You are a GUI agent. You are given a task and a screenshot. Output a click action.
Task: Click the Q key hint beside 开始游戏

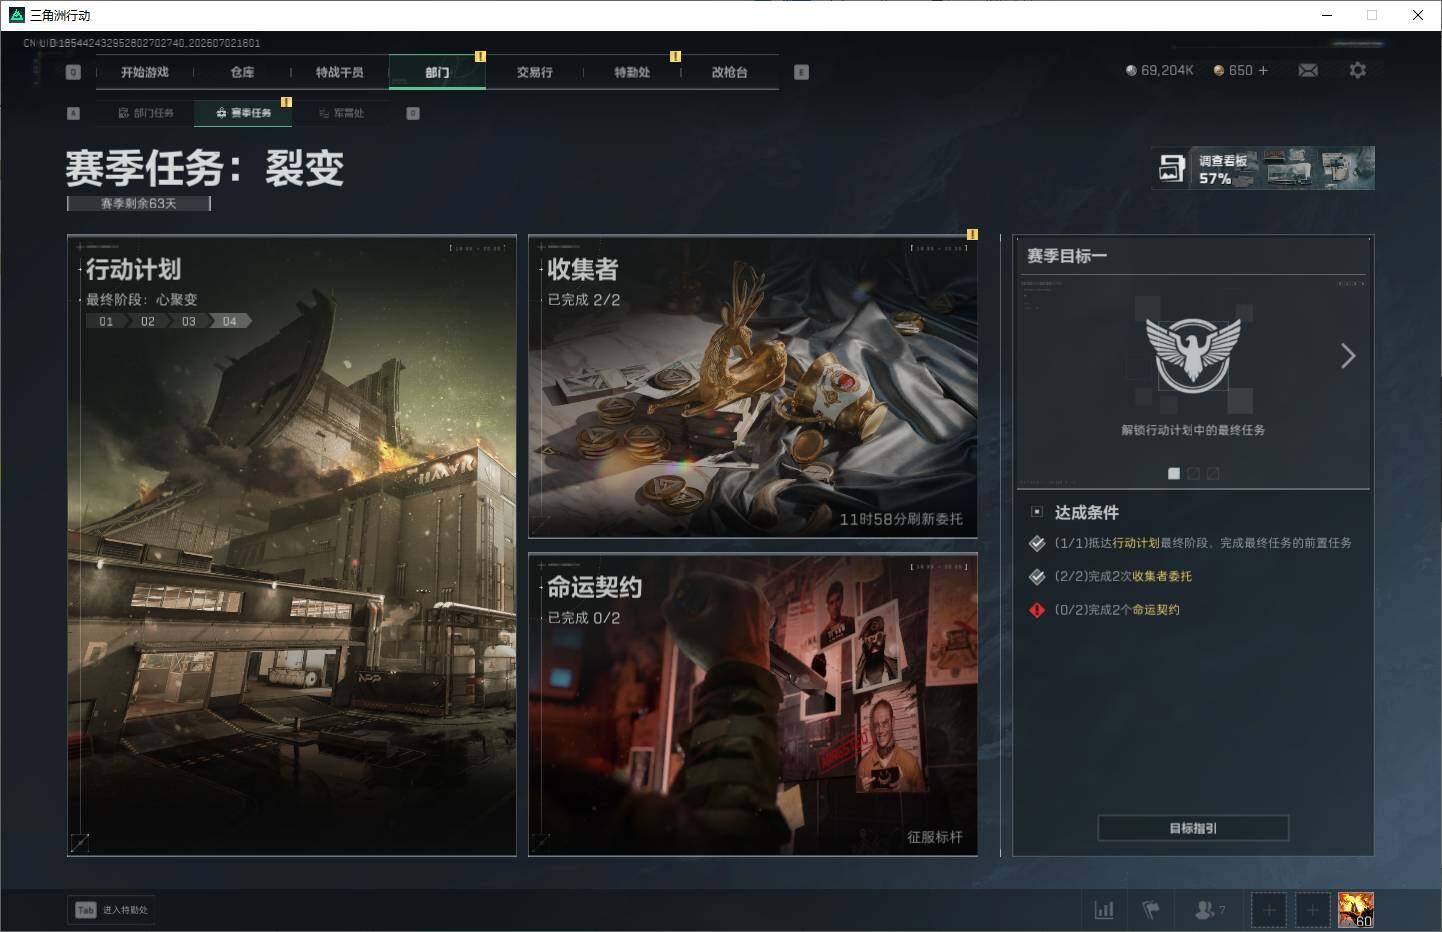point(73,72)
